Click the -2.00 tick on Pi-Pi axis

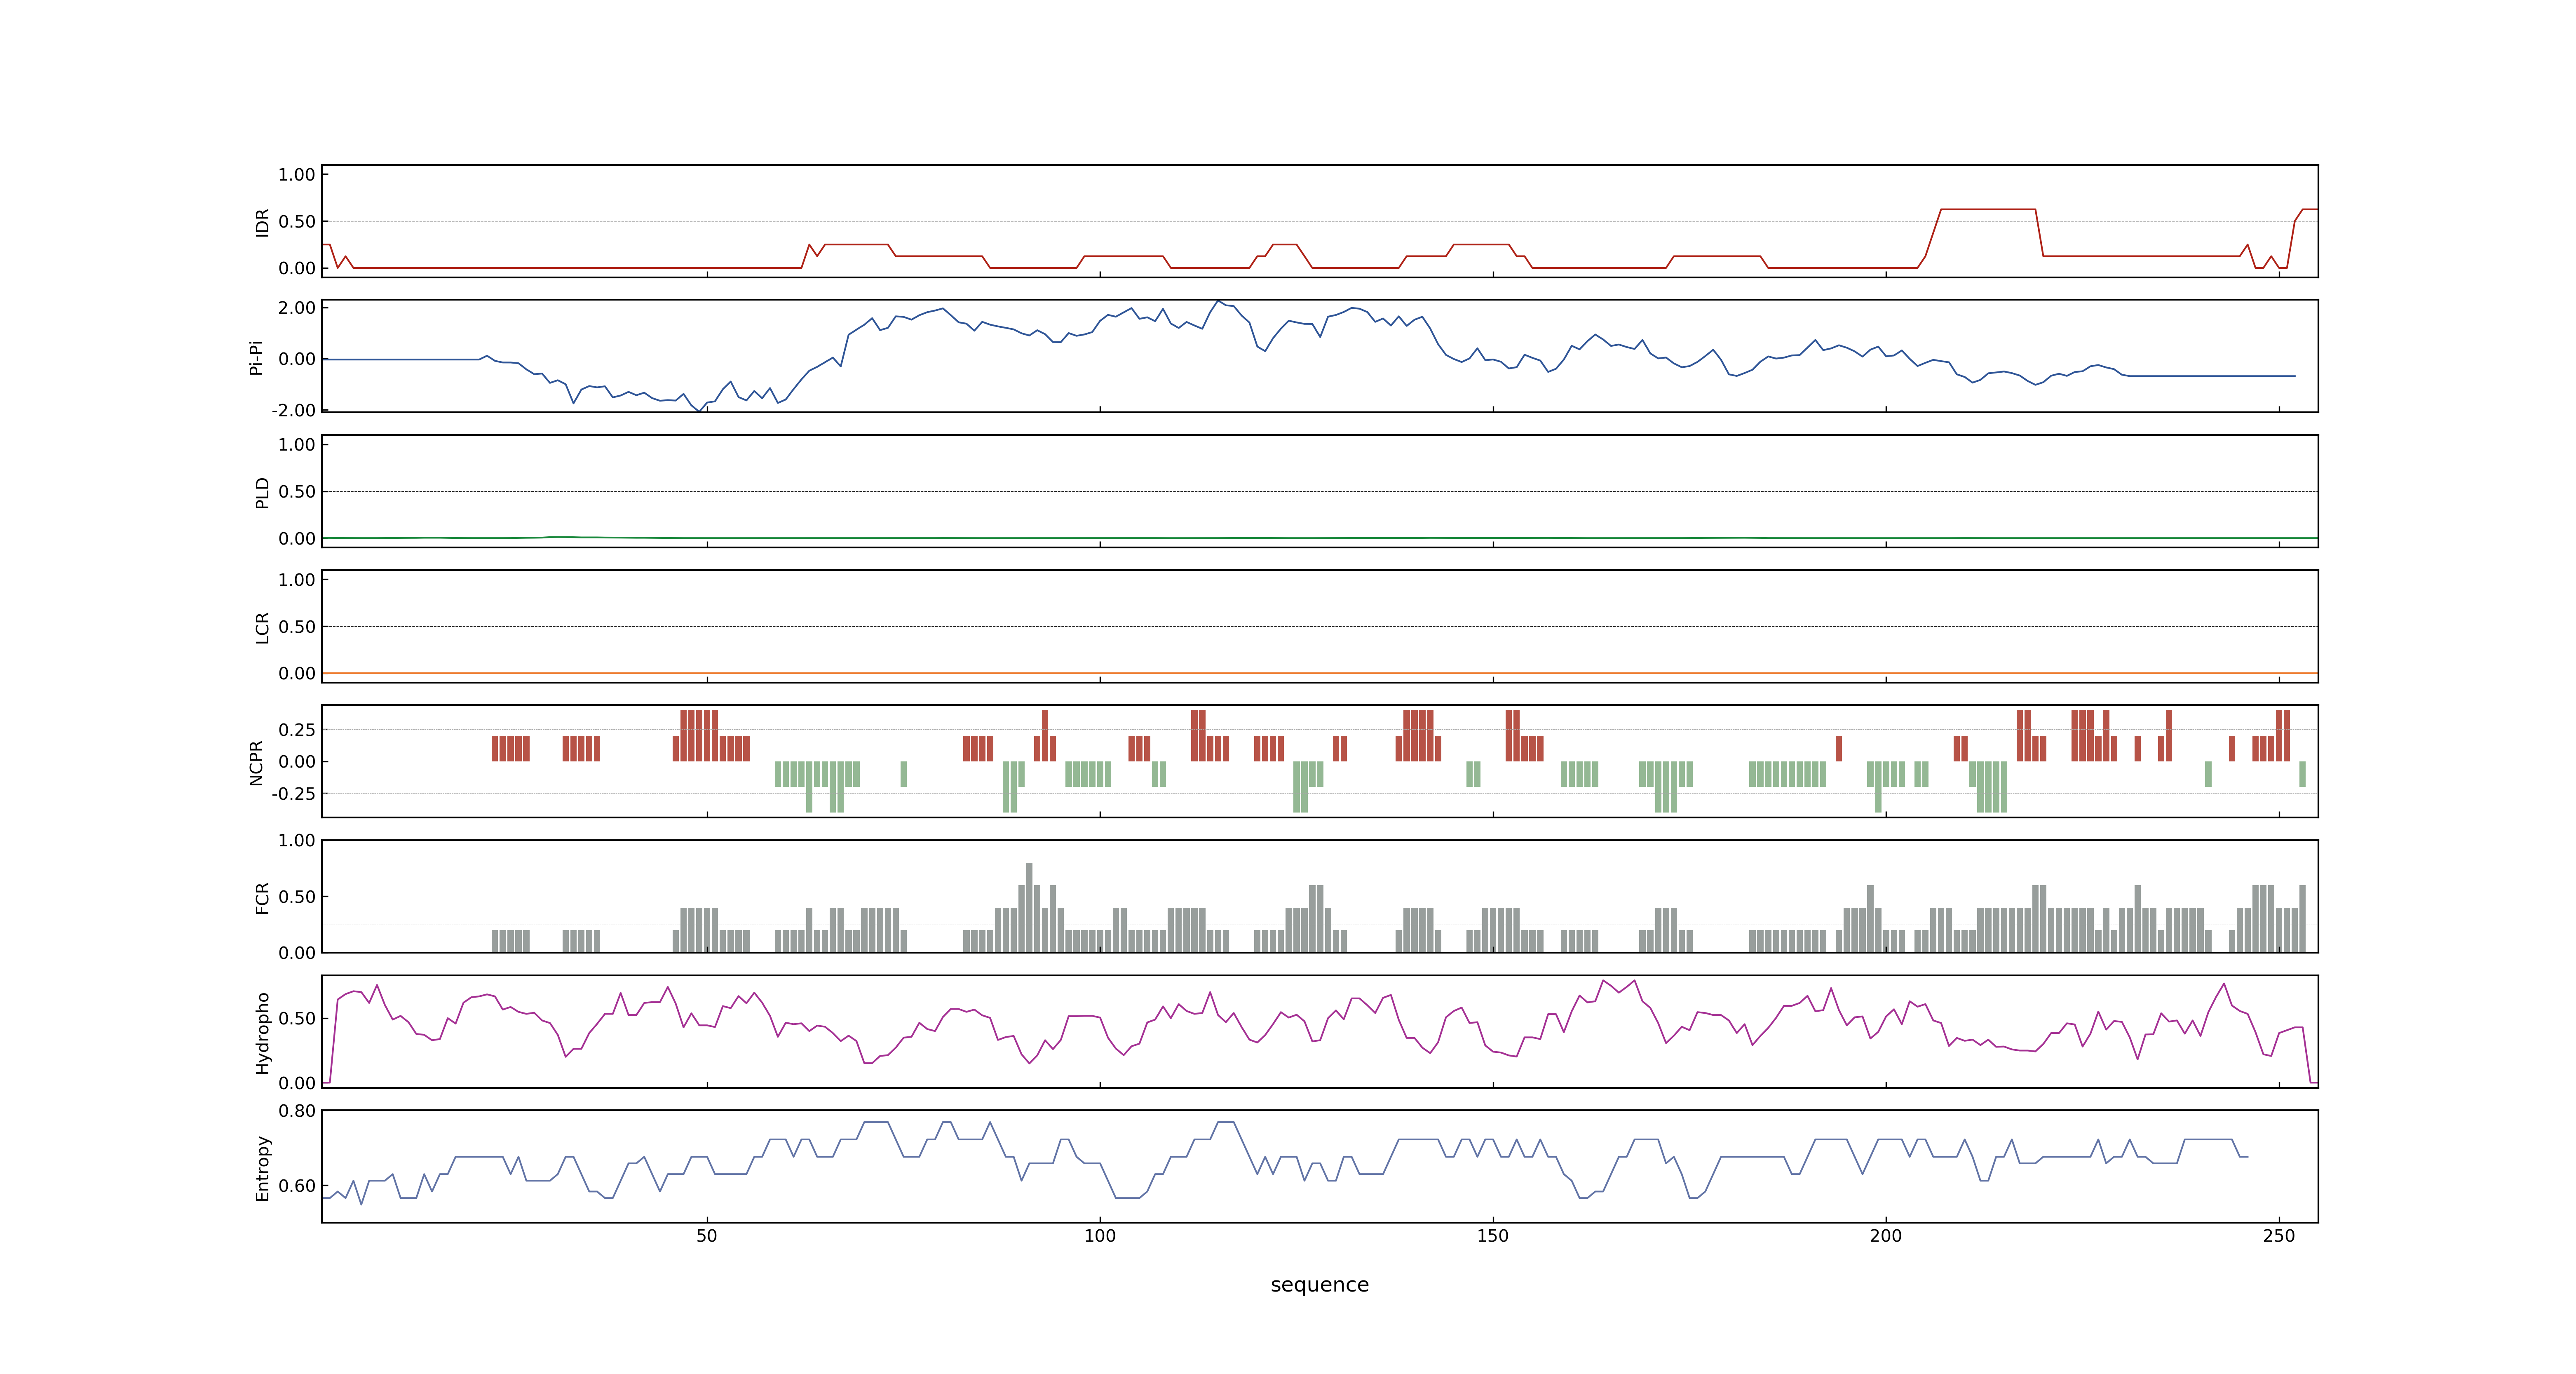[293, 410]
